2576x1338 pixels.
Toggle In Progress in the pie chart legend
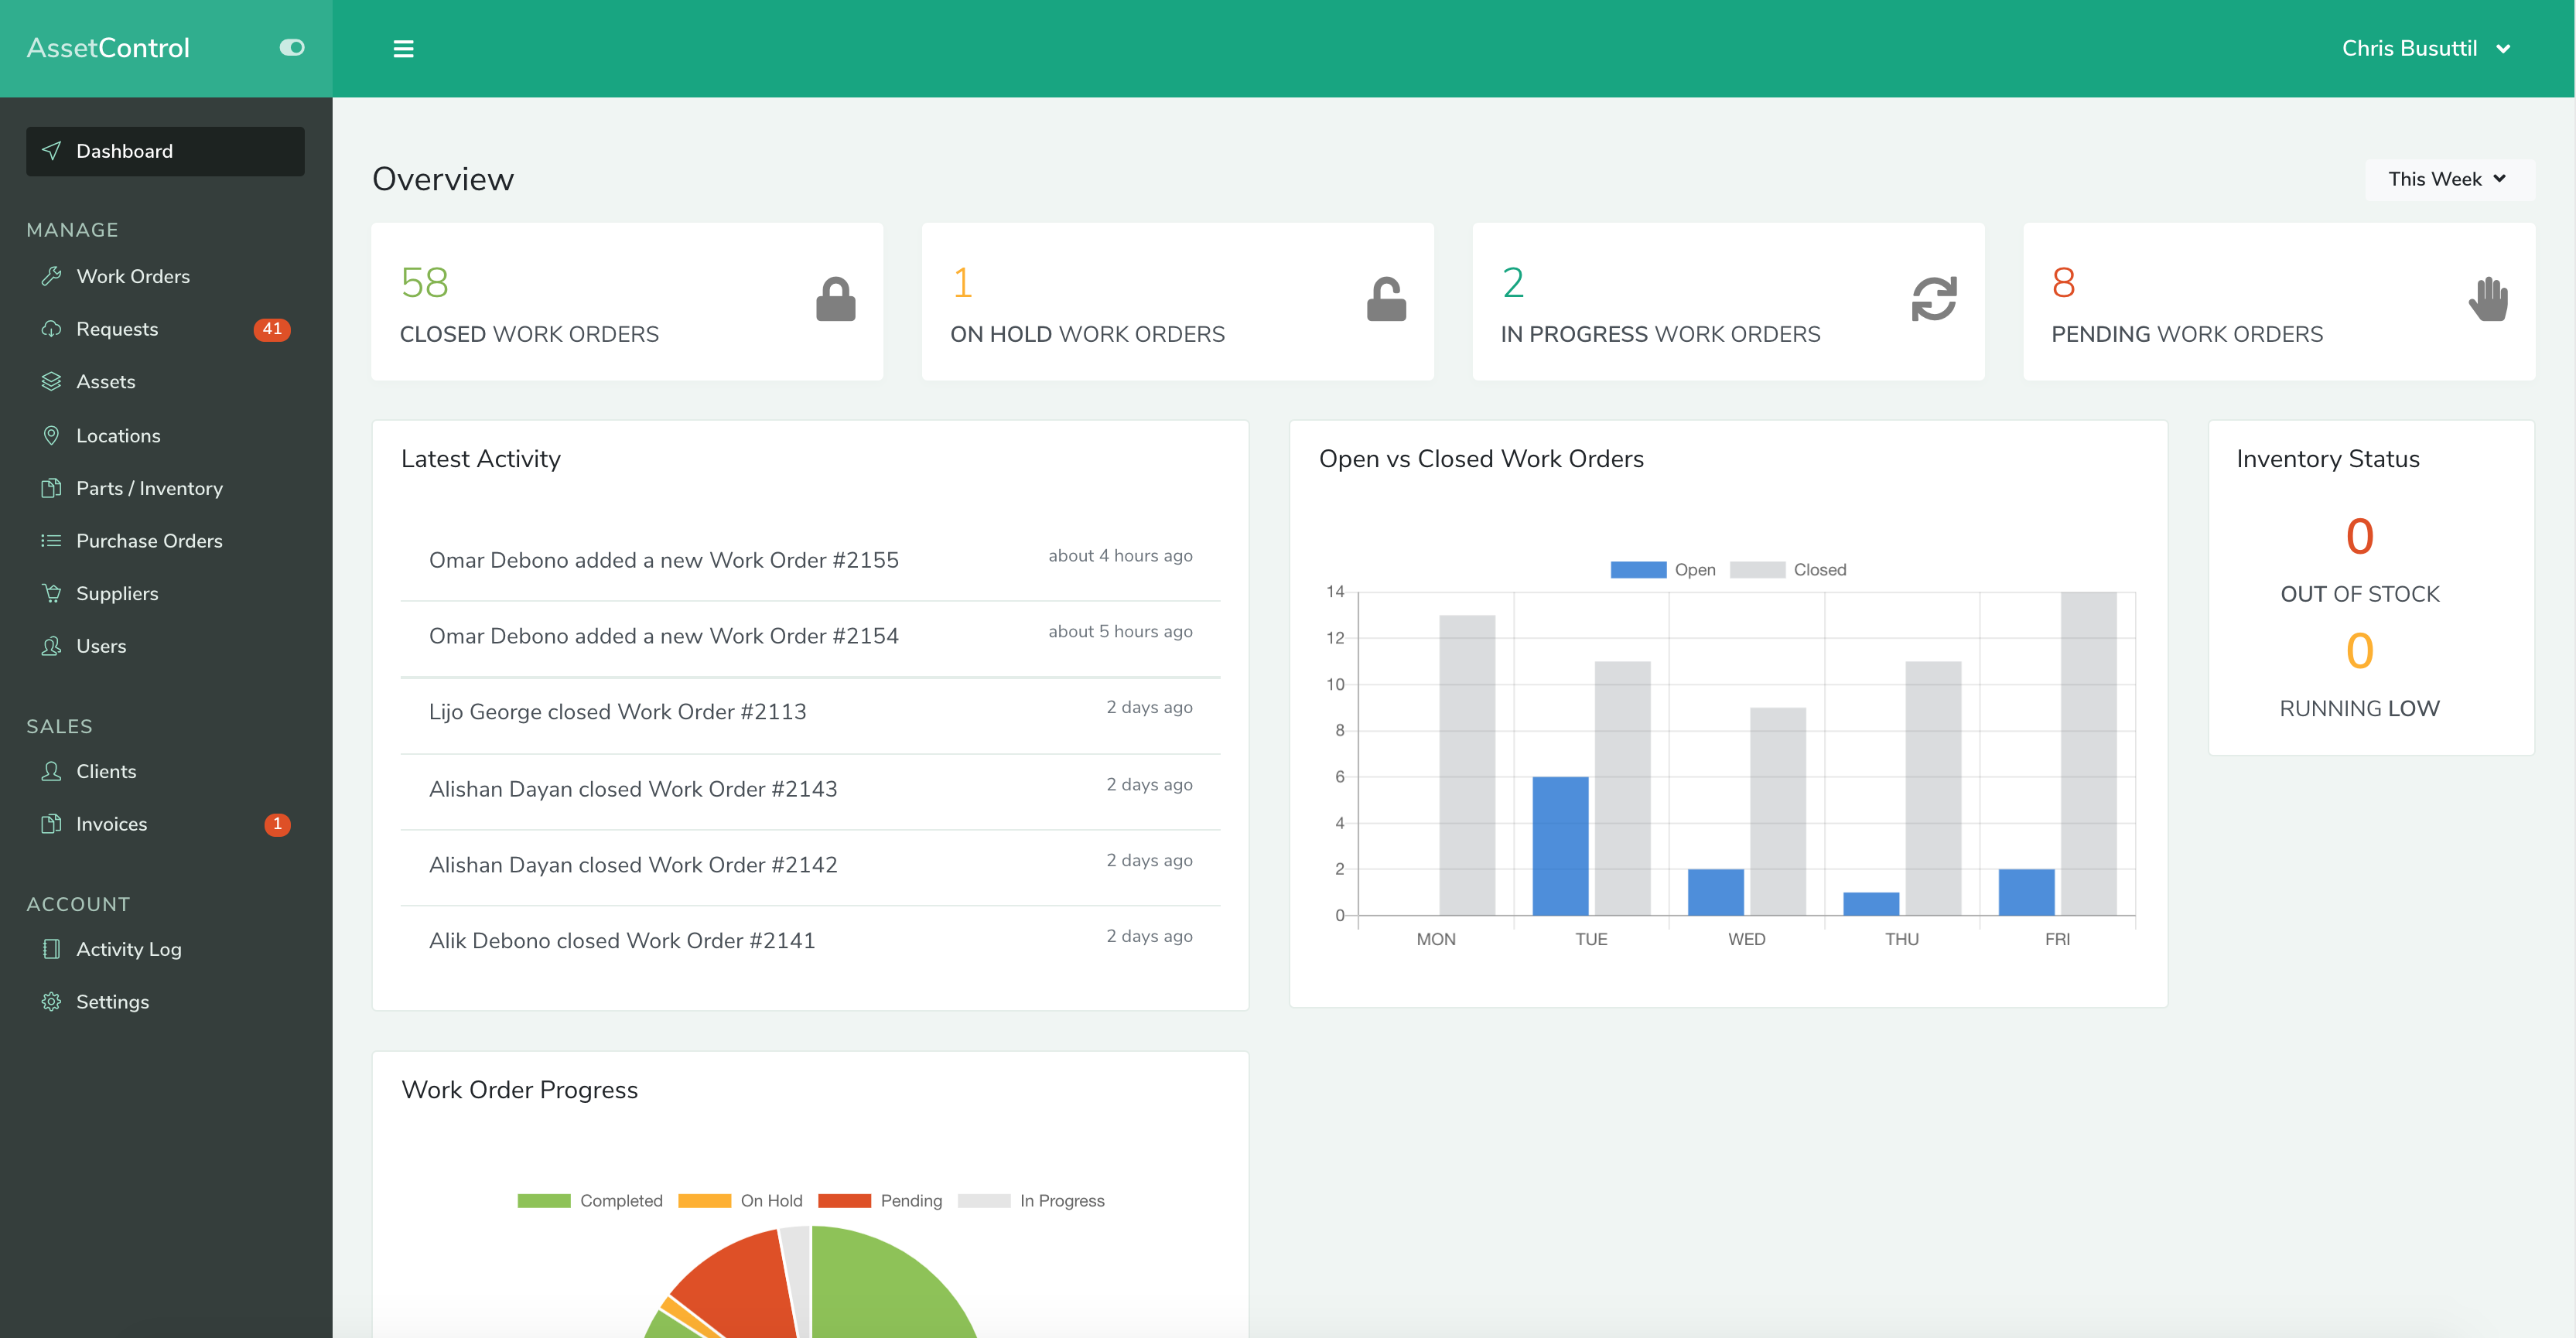point(1031,1201)
